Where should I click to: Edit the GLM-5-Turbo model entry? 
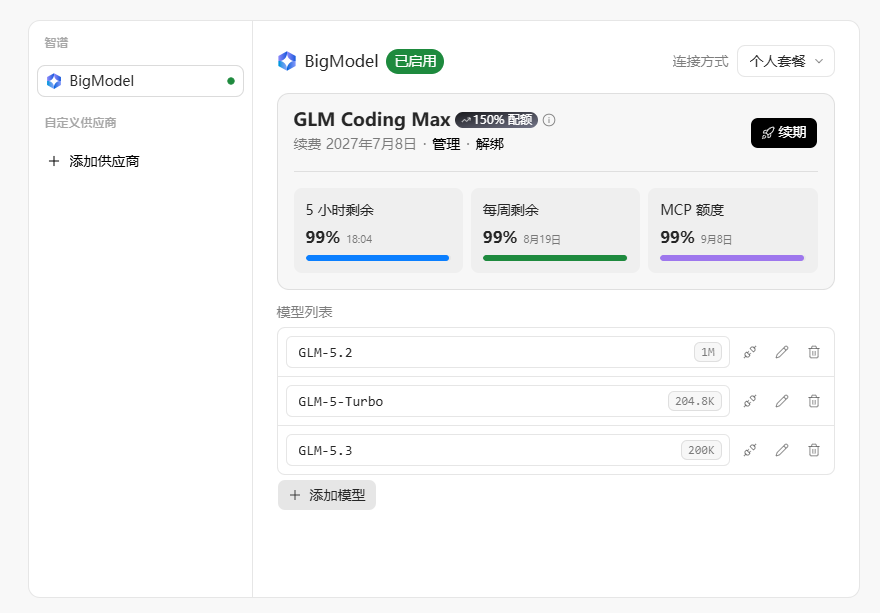click(782, 401)
